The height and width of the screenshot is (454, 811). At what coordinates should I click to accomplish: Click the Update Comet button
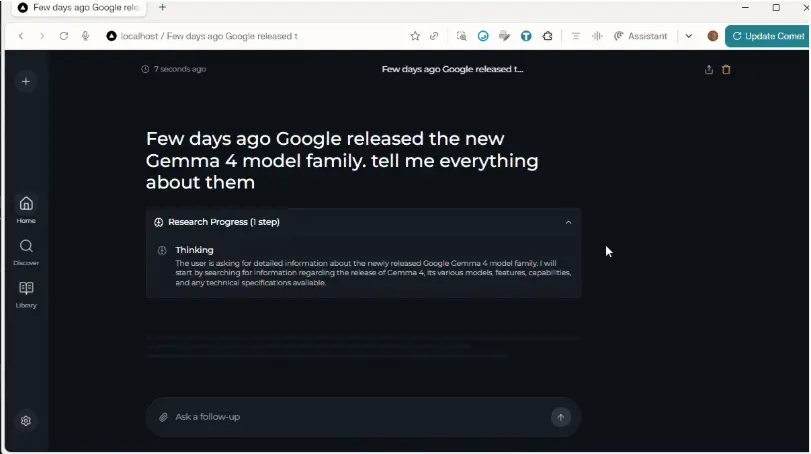click(x=766, y=36)
